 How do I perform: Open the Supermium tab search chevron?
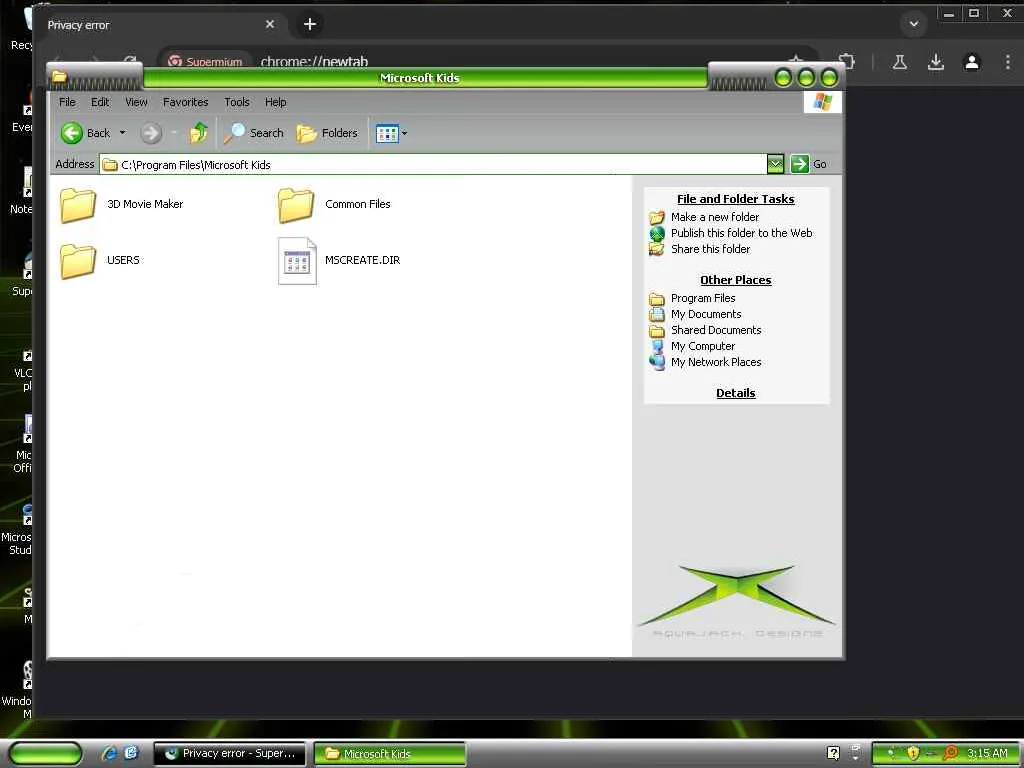point(914,24)
